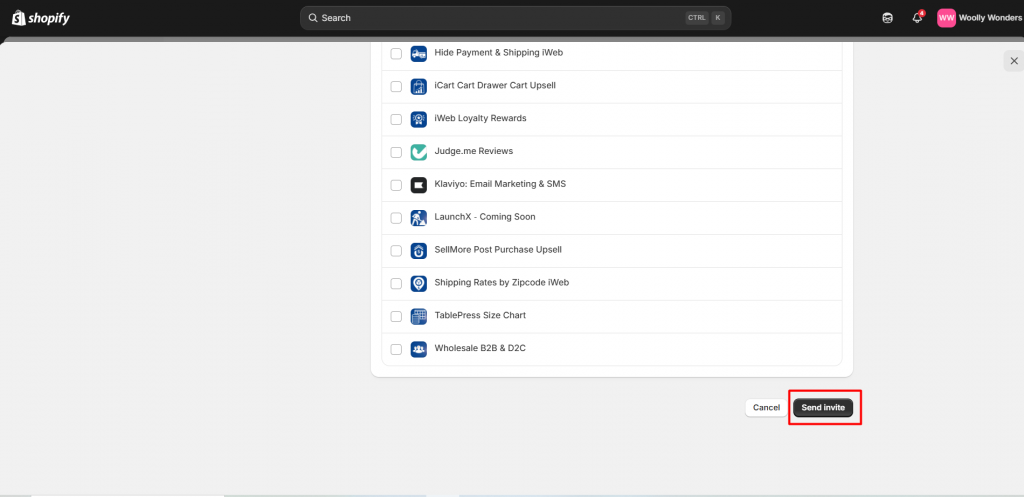Enable the iWeb Loyalty Rewards checkbox

click(x=396, y=119)
